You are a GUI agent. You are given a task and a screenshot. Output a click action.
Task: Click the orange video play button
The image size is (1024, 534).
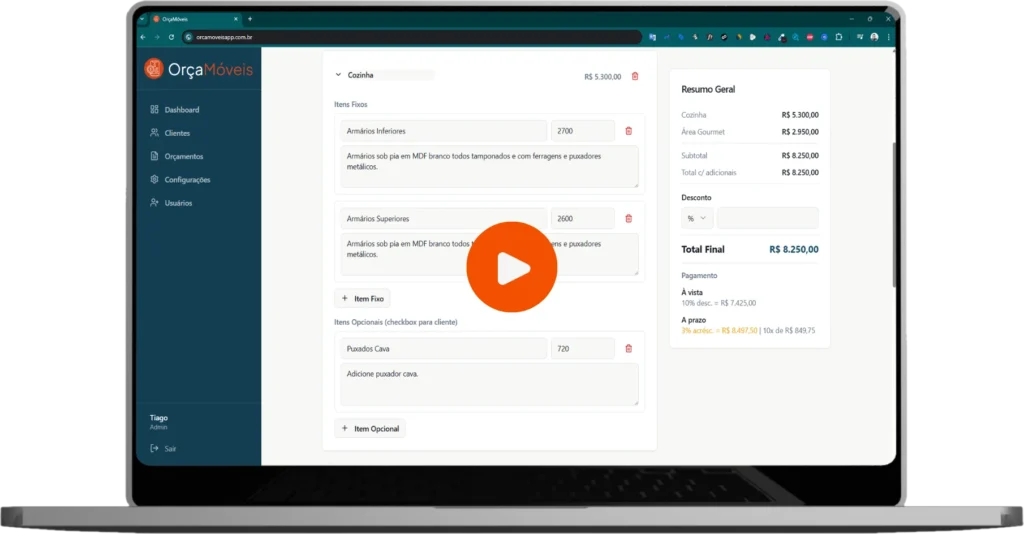(x=511, y=267)
